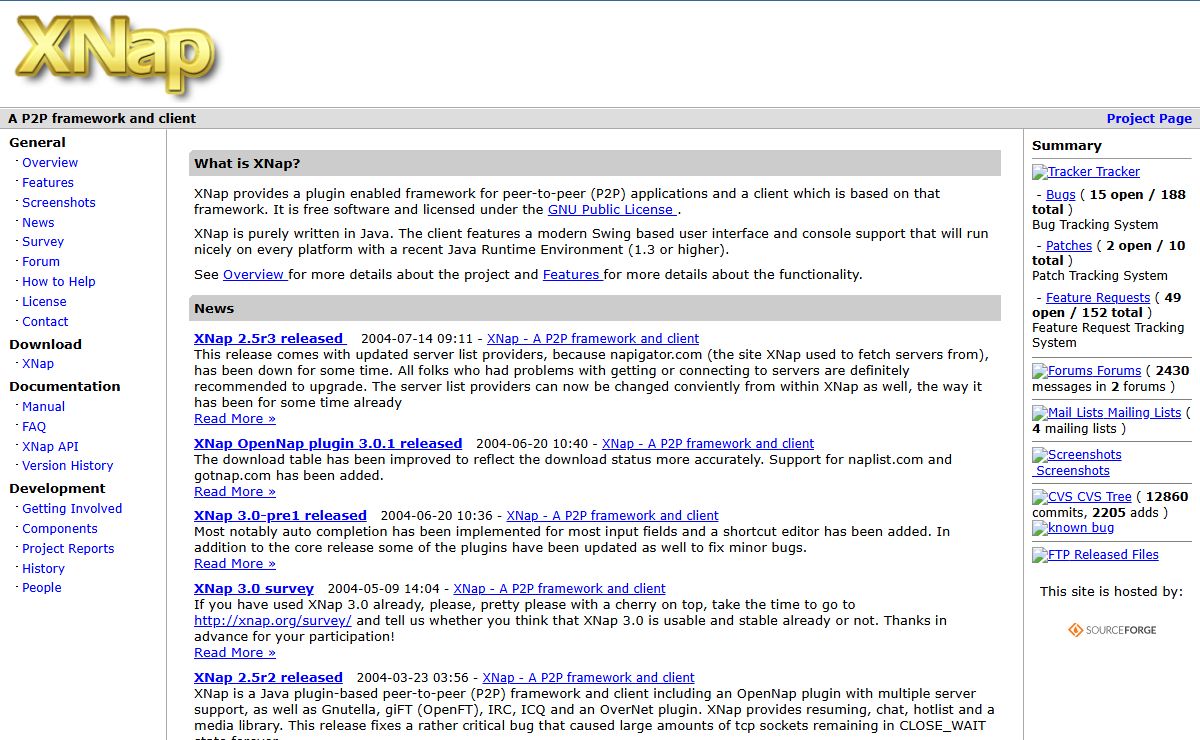The image size is (1200, 740).
Task: Open the People link
Action: [42, 588]
